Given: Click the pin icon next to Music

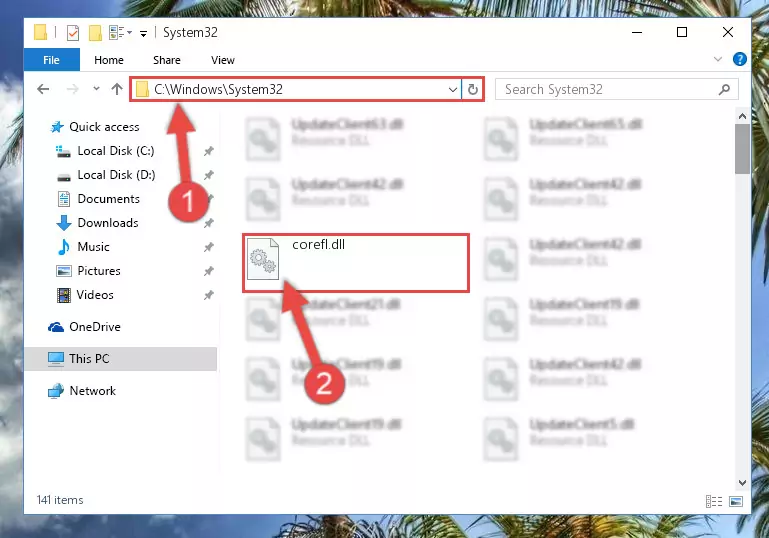Looking at the screenshot, I should [x=208, y=247].
